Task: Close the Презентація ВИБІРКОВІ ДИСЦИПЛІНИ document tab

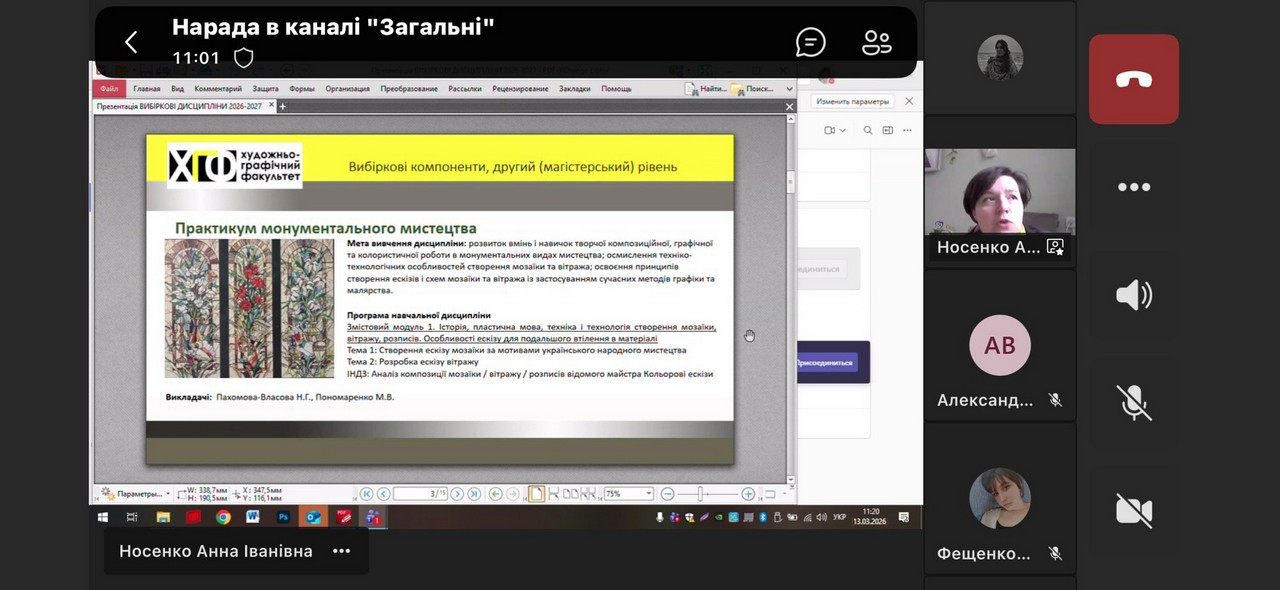Action: (270, 106)
